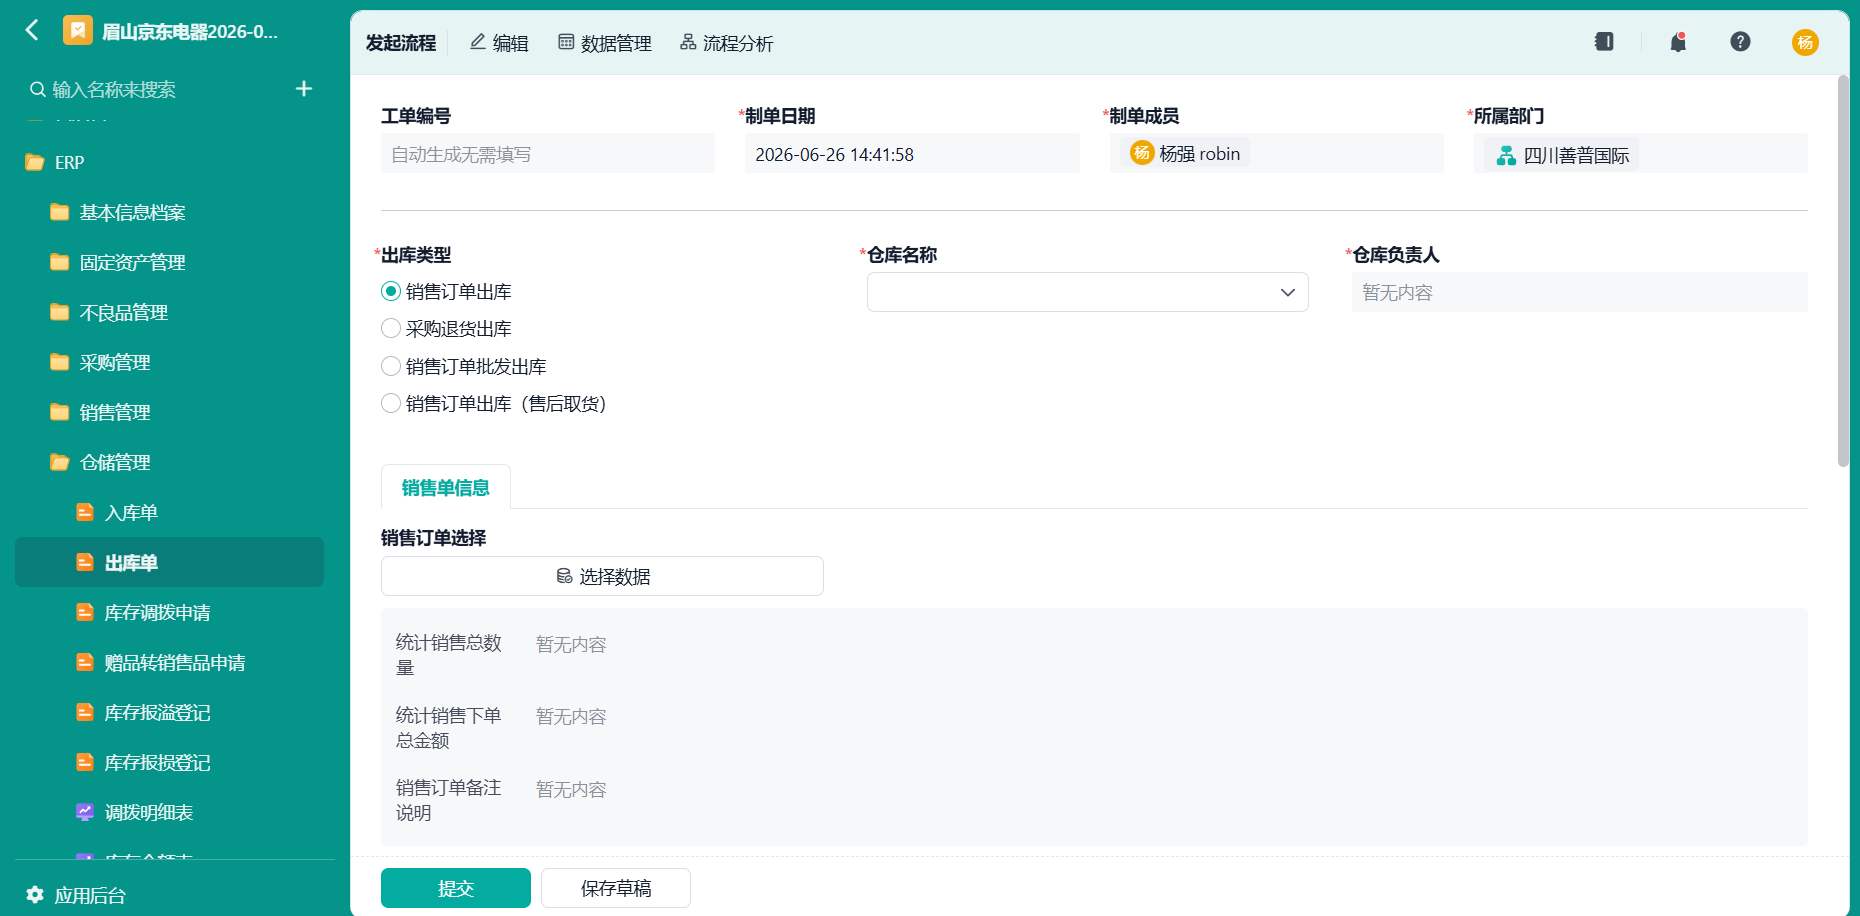
Task: Switch to 数据管理 tab
Action: [x=605, y=43]
